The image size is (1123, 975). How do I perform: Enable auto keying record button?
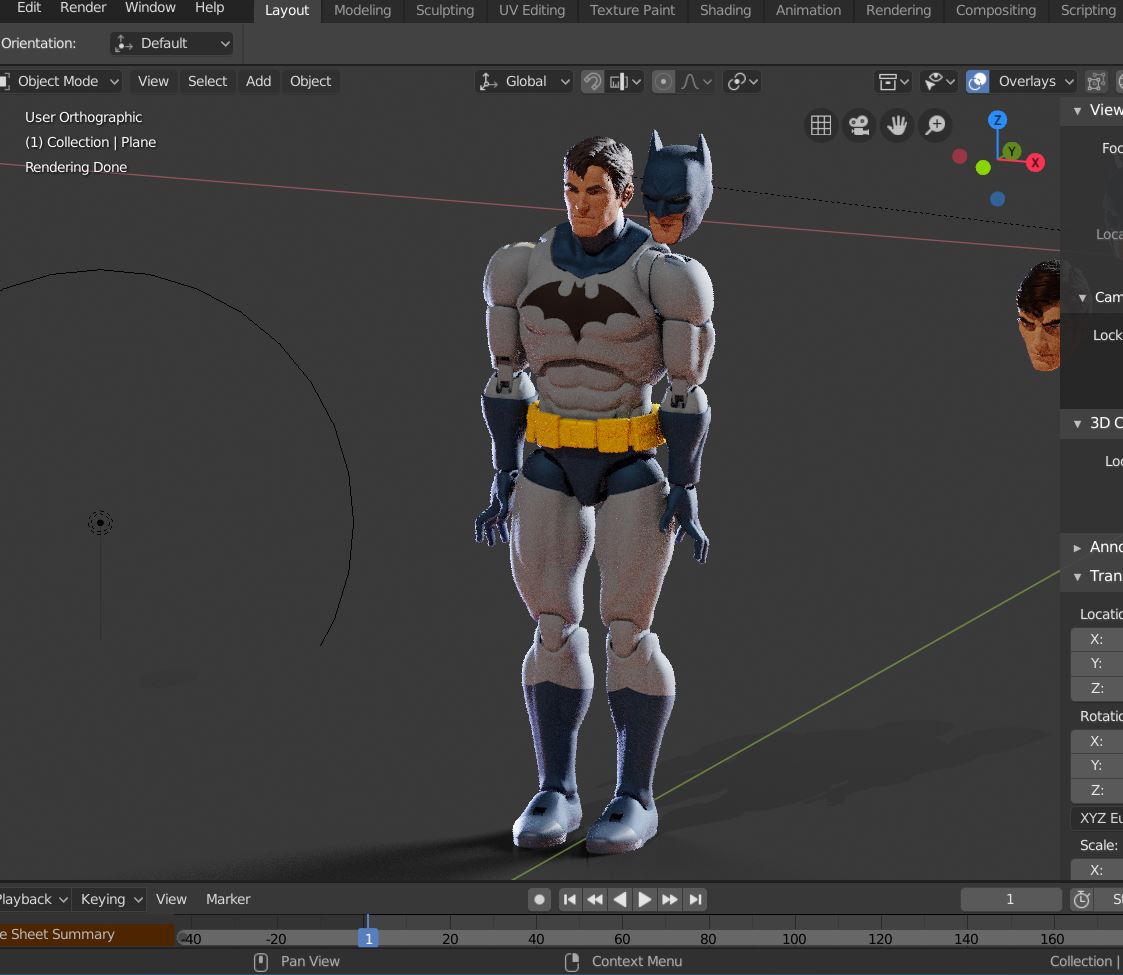540,899
